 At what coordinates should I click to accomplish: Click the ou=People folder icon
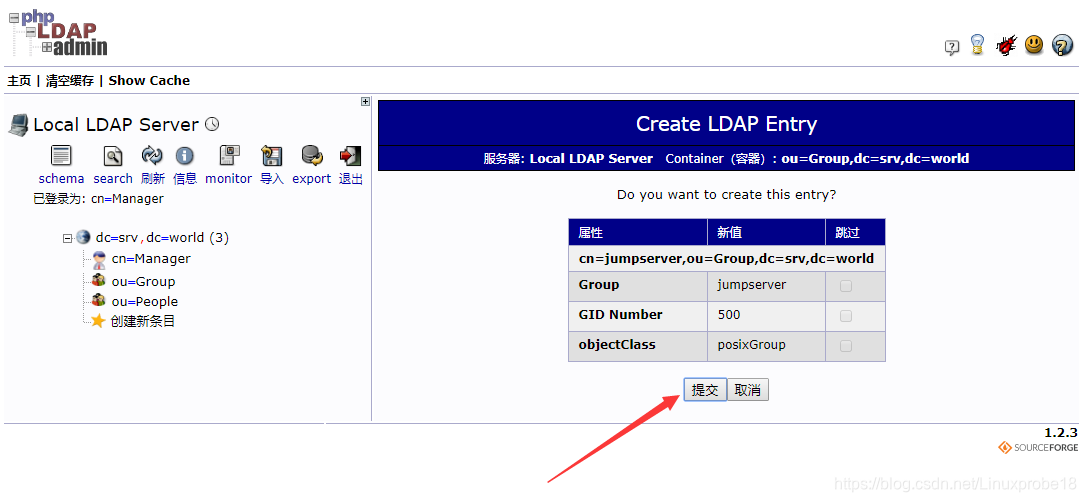tap(99, 301)
